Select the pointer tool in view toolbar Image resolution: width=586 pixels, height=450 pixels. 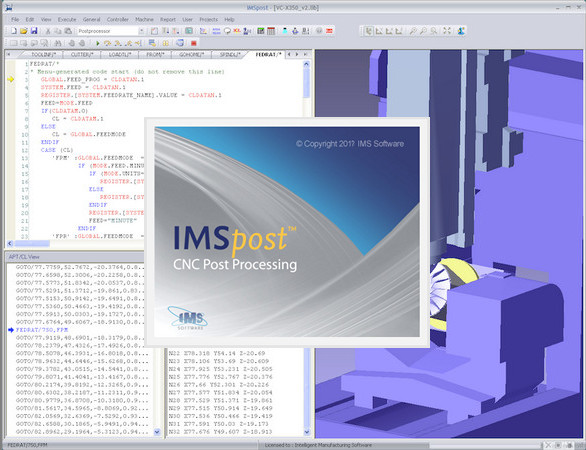[368, 31]
